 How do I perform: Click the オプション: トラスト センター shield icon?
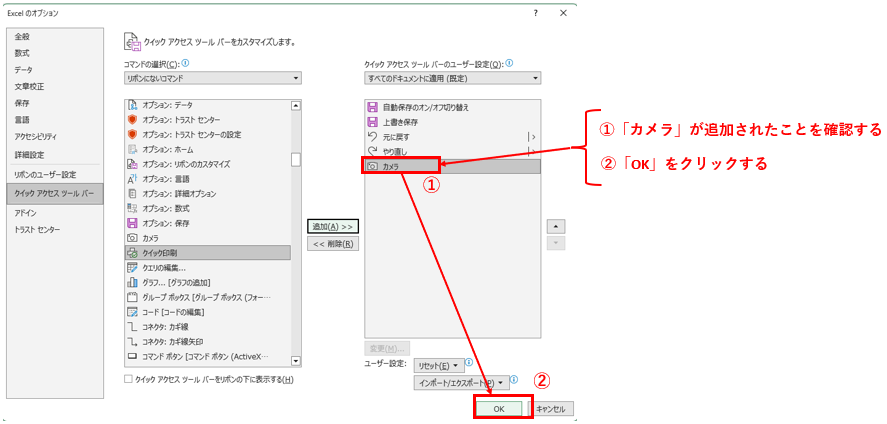point(132,120)
